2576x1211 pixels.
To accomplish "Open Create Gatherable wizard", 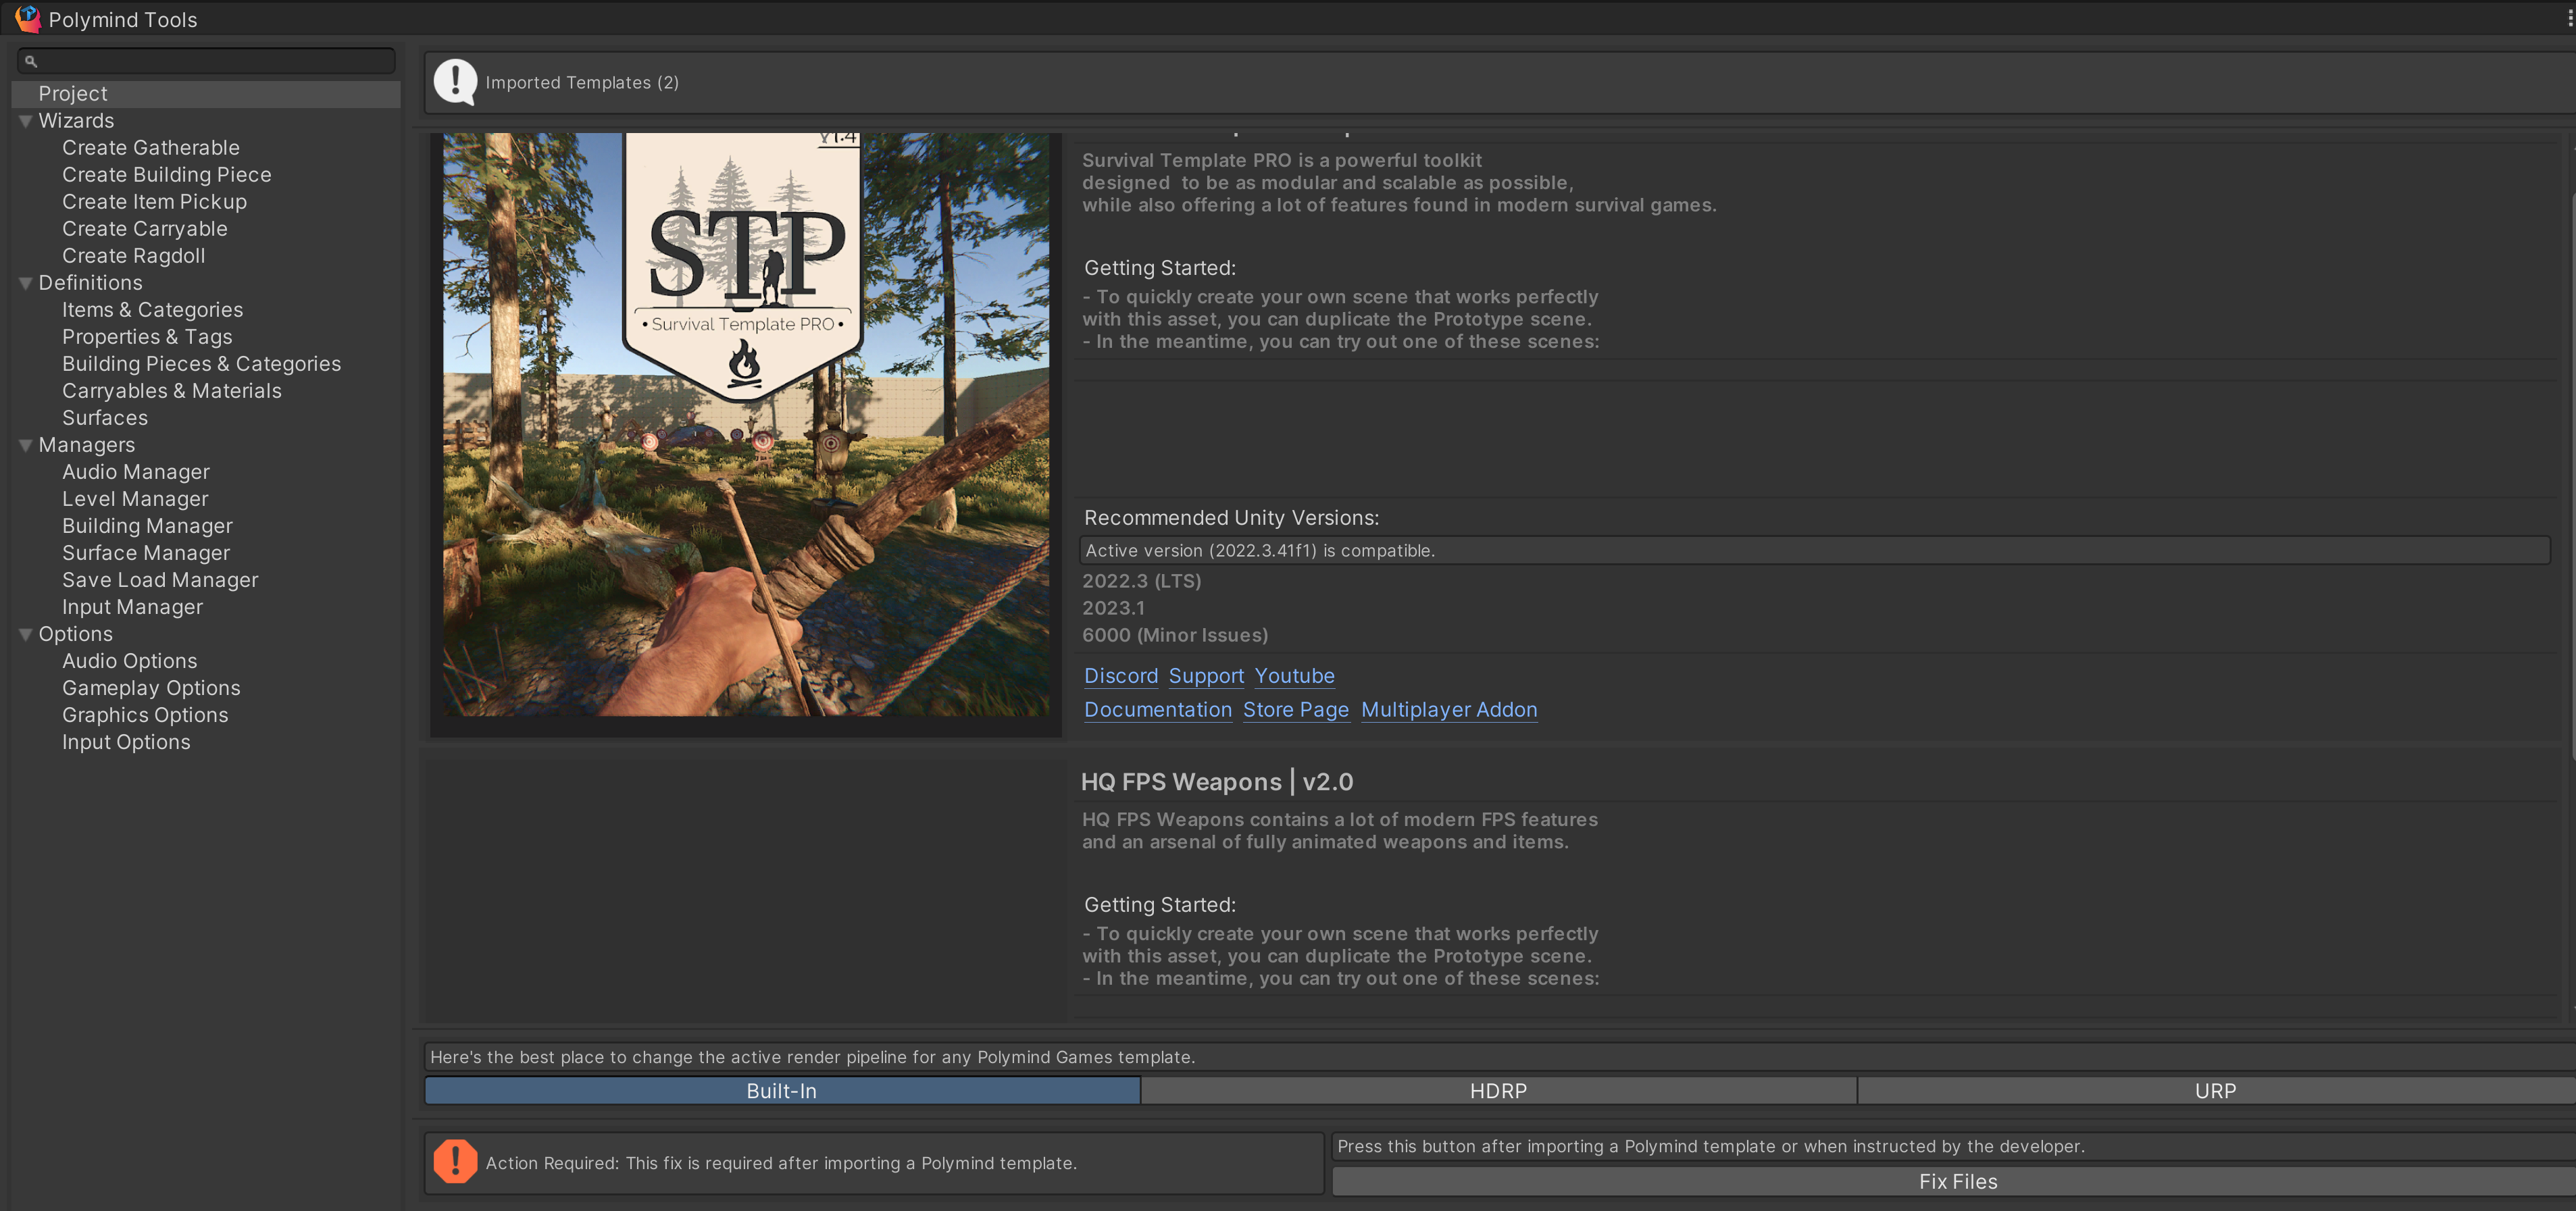I will point(151,148).
